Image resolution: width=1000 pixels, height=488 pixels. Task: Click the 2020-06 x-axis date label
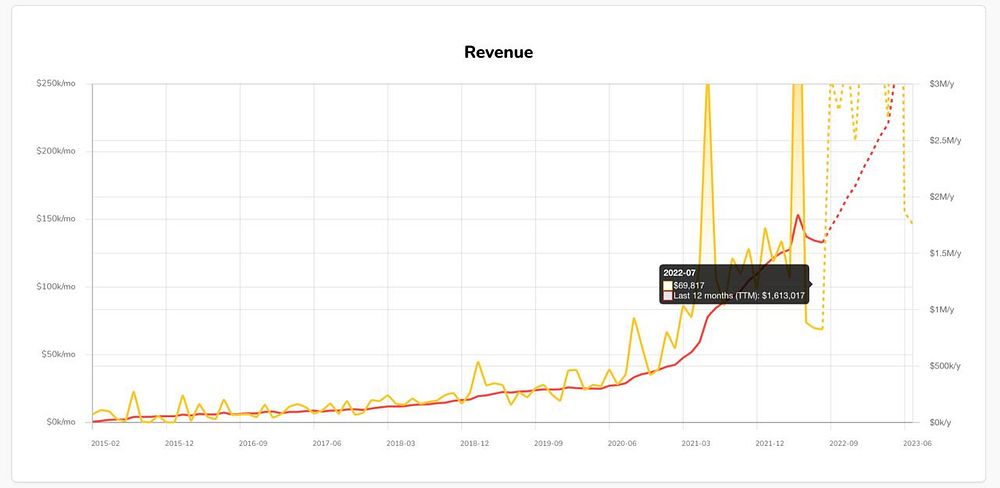click(x=623, y=442)
